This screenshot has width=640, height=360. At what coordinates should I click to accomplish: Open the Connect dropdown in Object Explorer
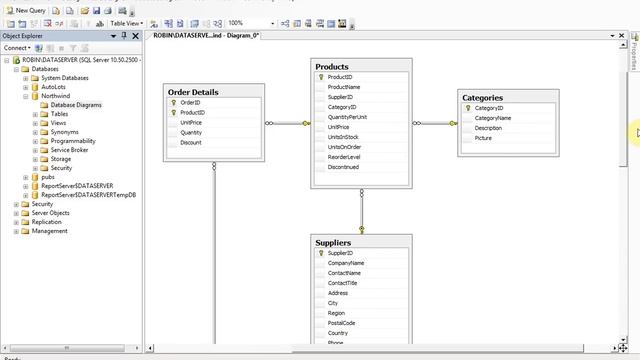(17, 48)
